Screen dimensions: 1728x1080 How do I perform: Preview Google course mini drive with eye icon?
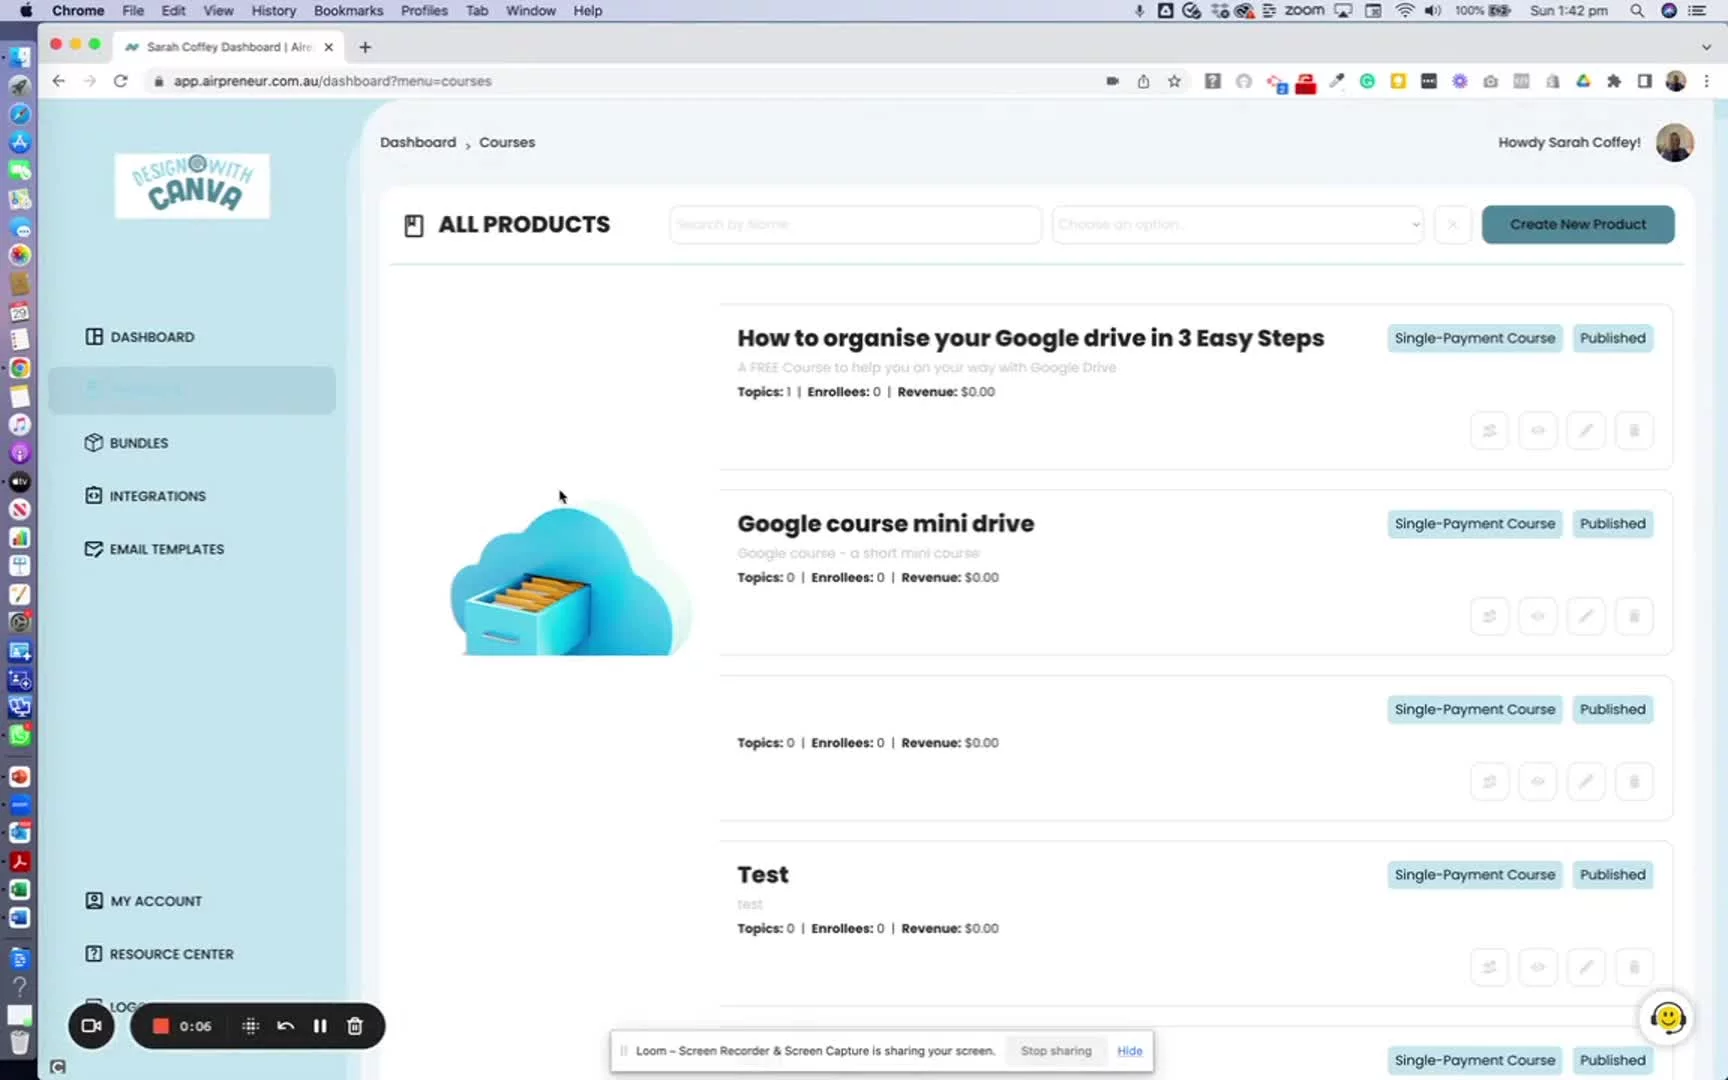1538,616
